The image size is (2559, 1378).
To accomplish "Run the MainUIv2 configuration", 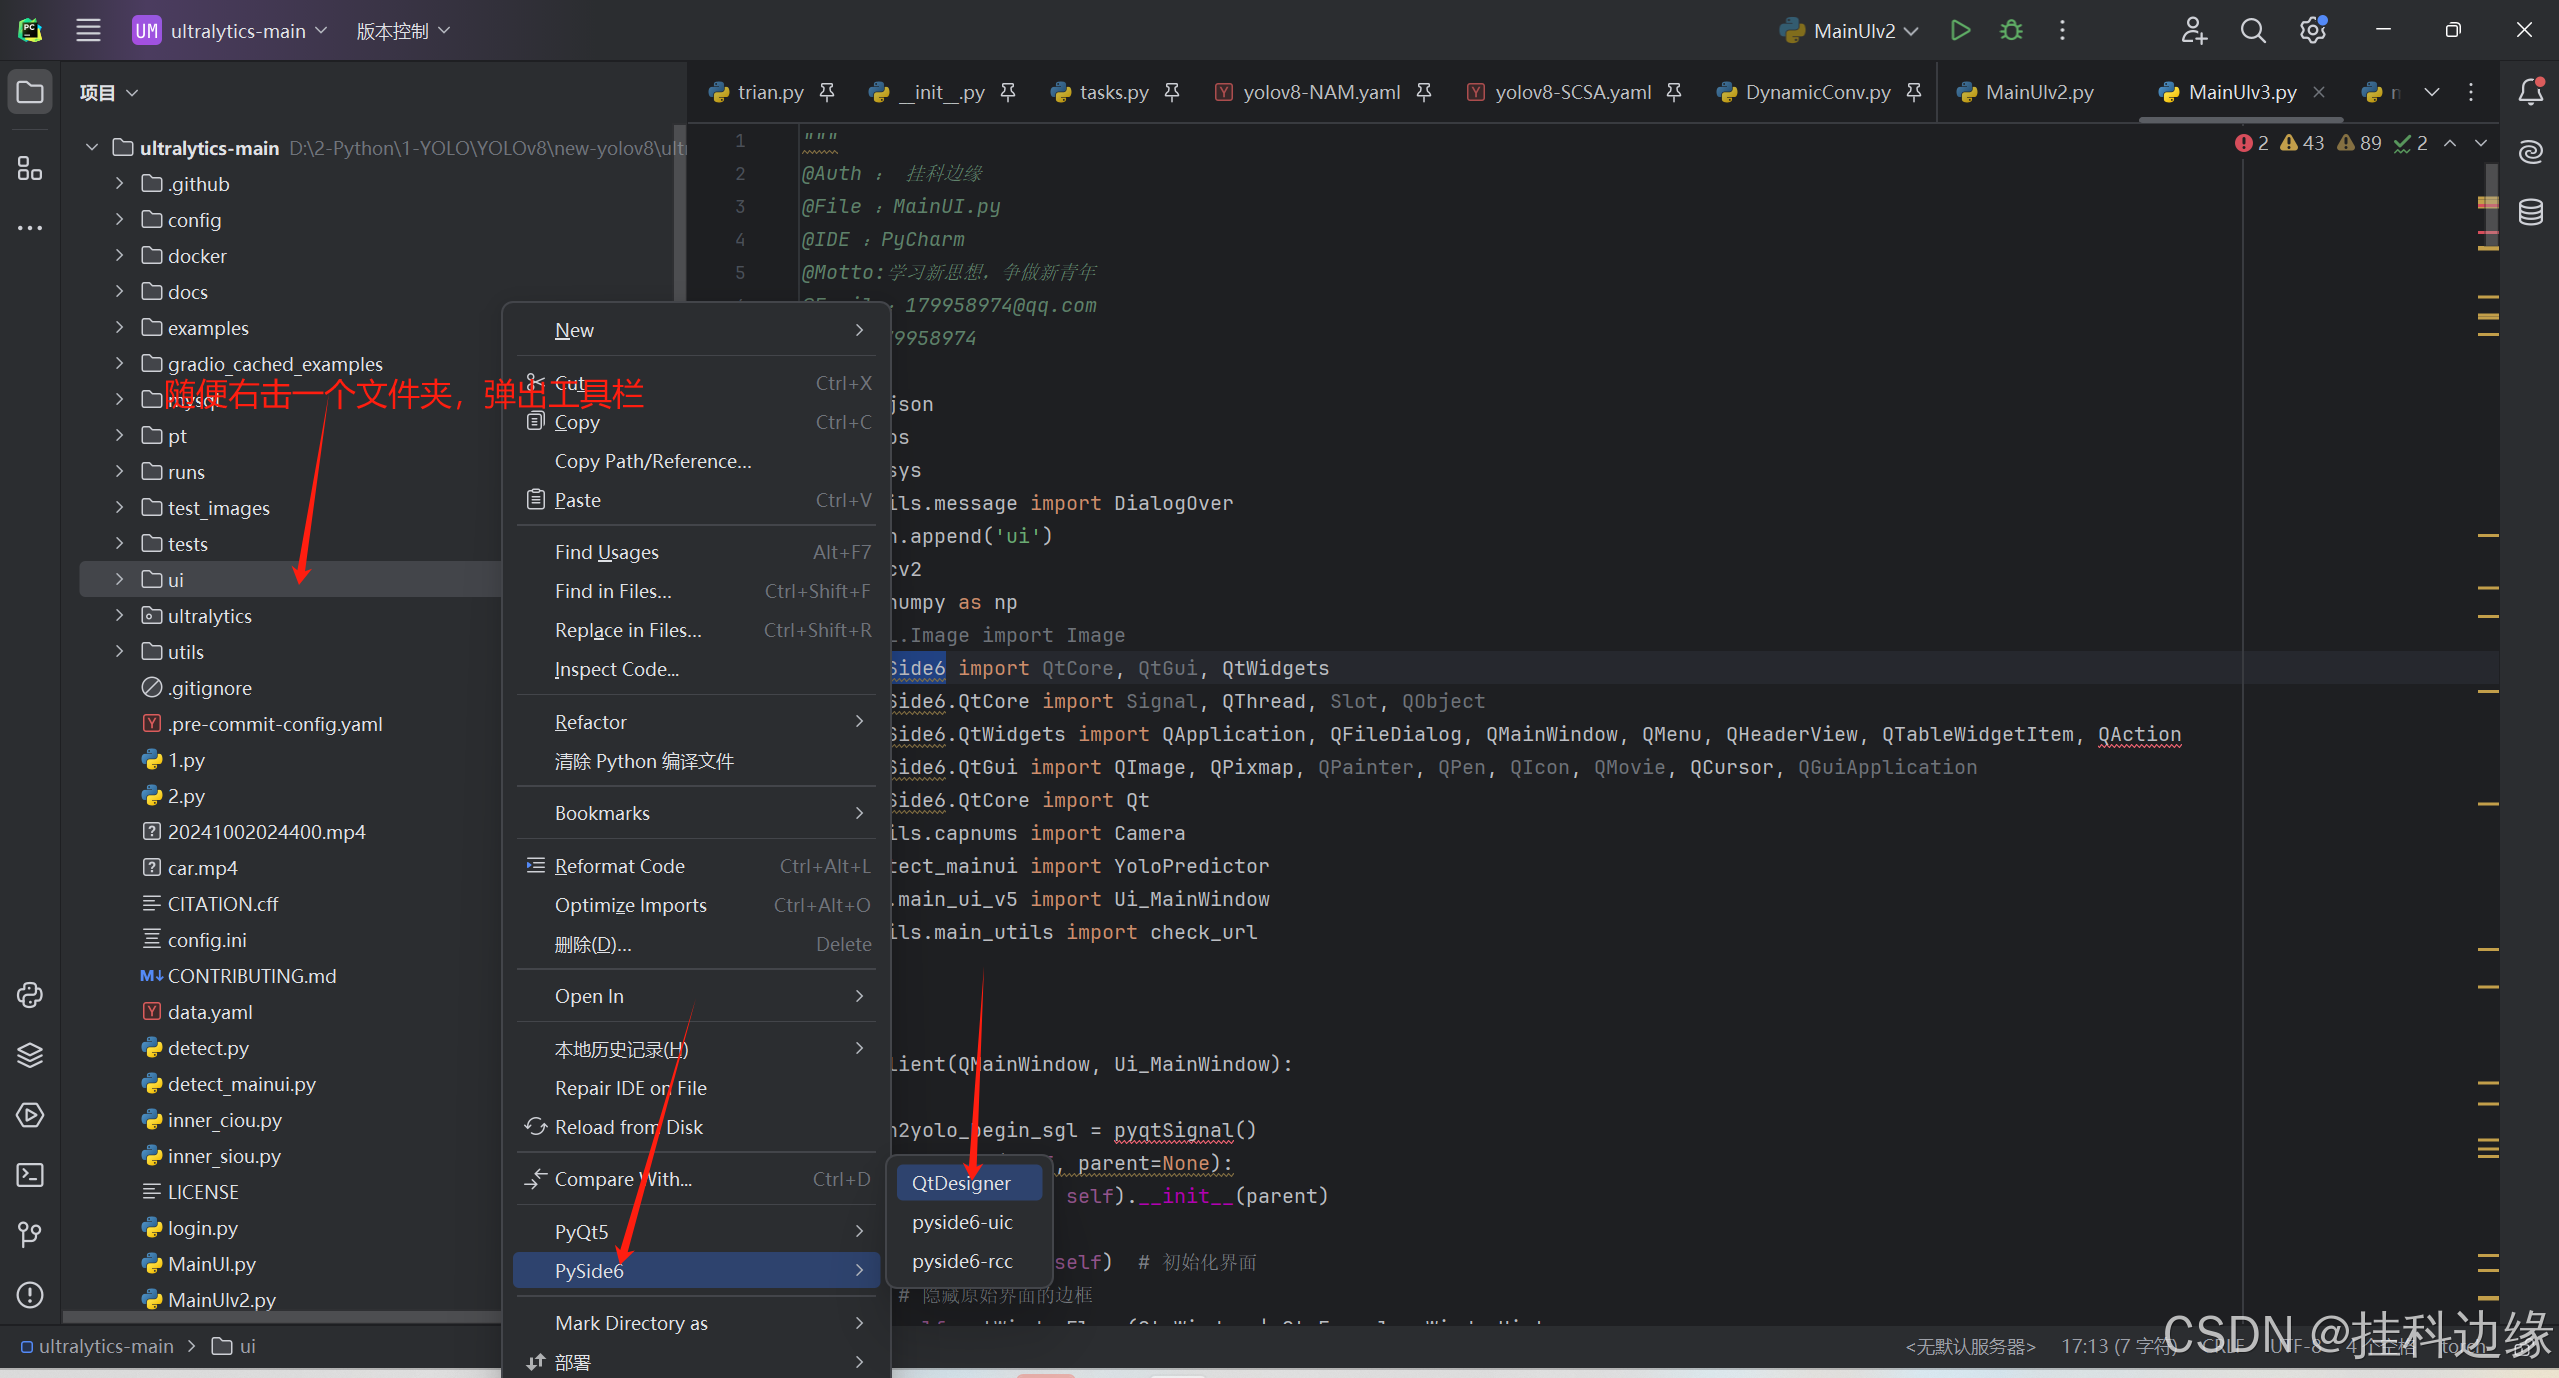I will coord(1960,31).
